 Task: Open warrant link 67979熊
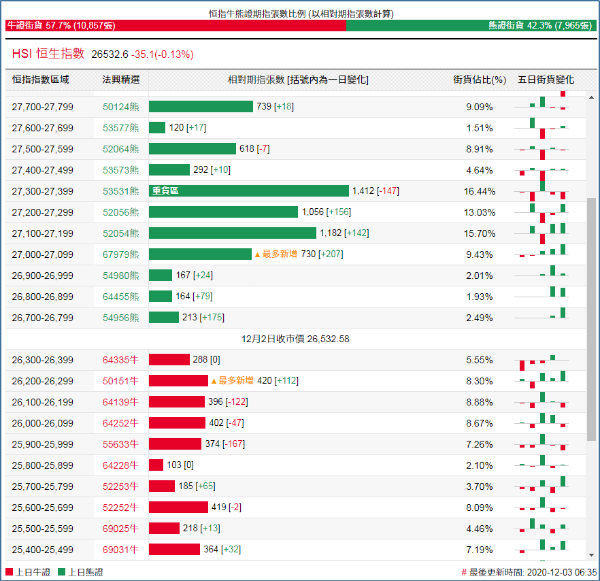coord(121,255)
